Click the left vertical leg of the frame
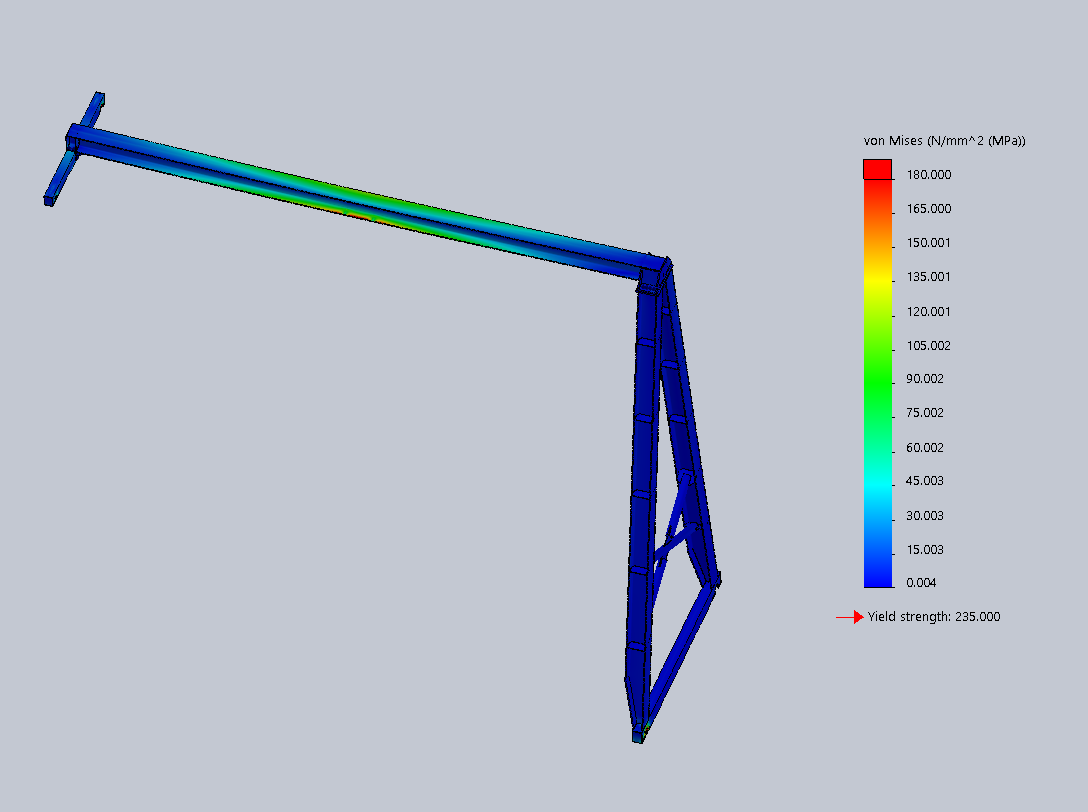 [x=640, y=500]
